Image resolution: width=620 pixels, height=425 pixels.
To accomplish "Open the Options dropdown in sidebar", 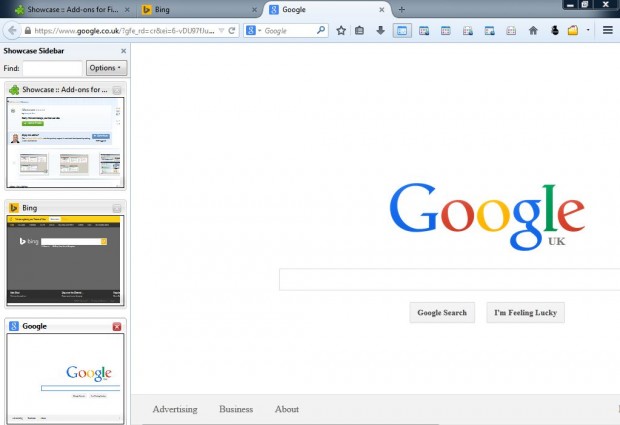I will pyautogui.click(x=106, y=68).
